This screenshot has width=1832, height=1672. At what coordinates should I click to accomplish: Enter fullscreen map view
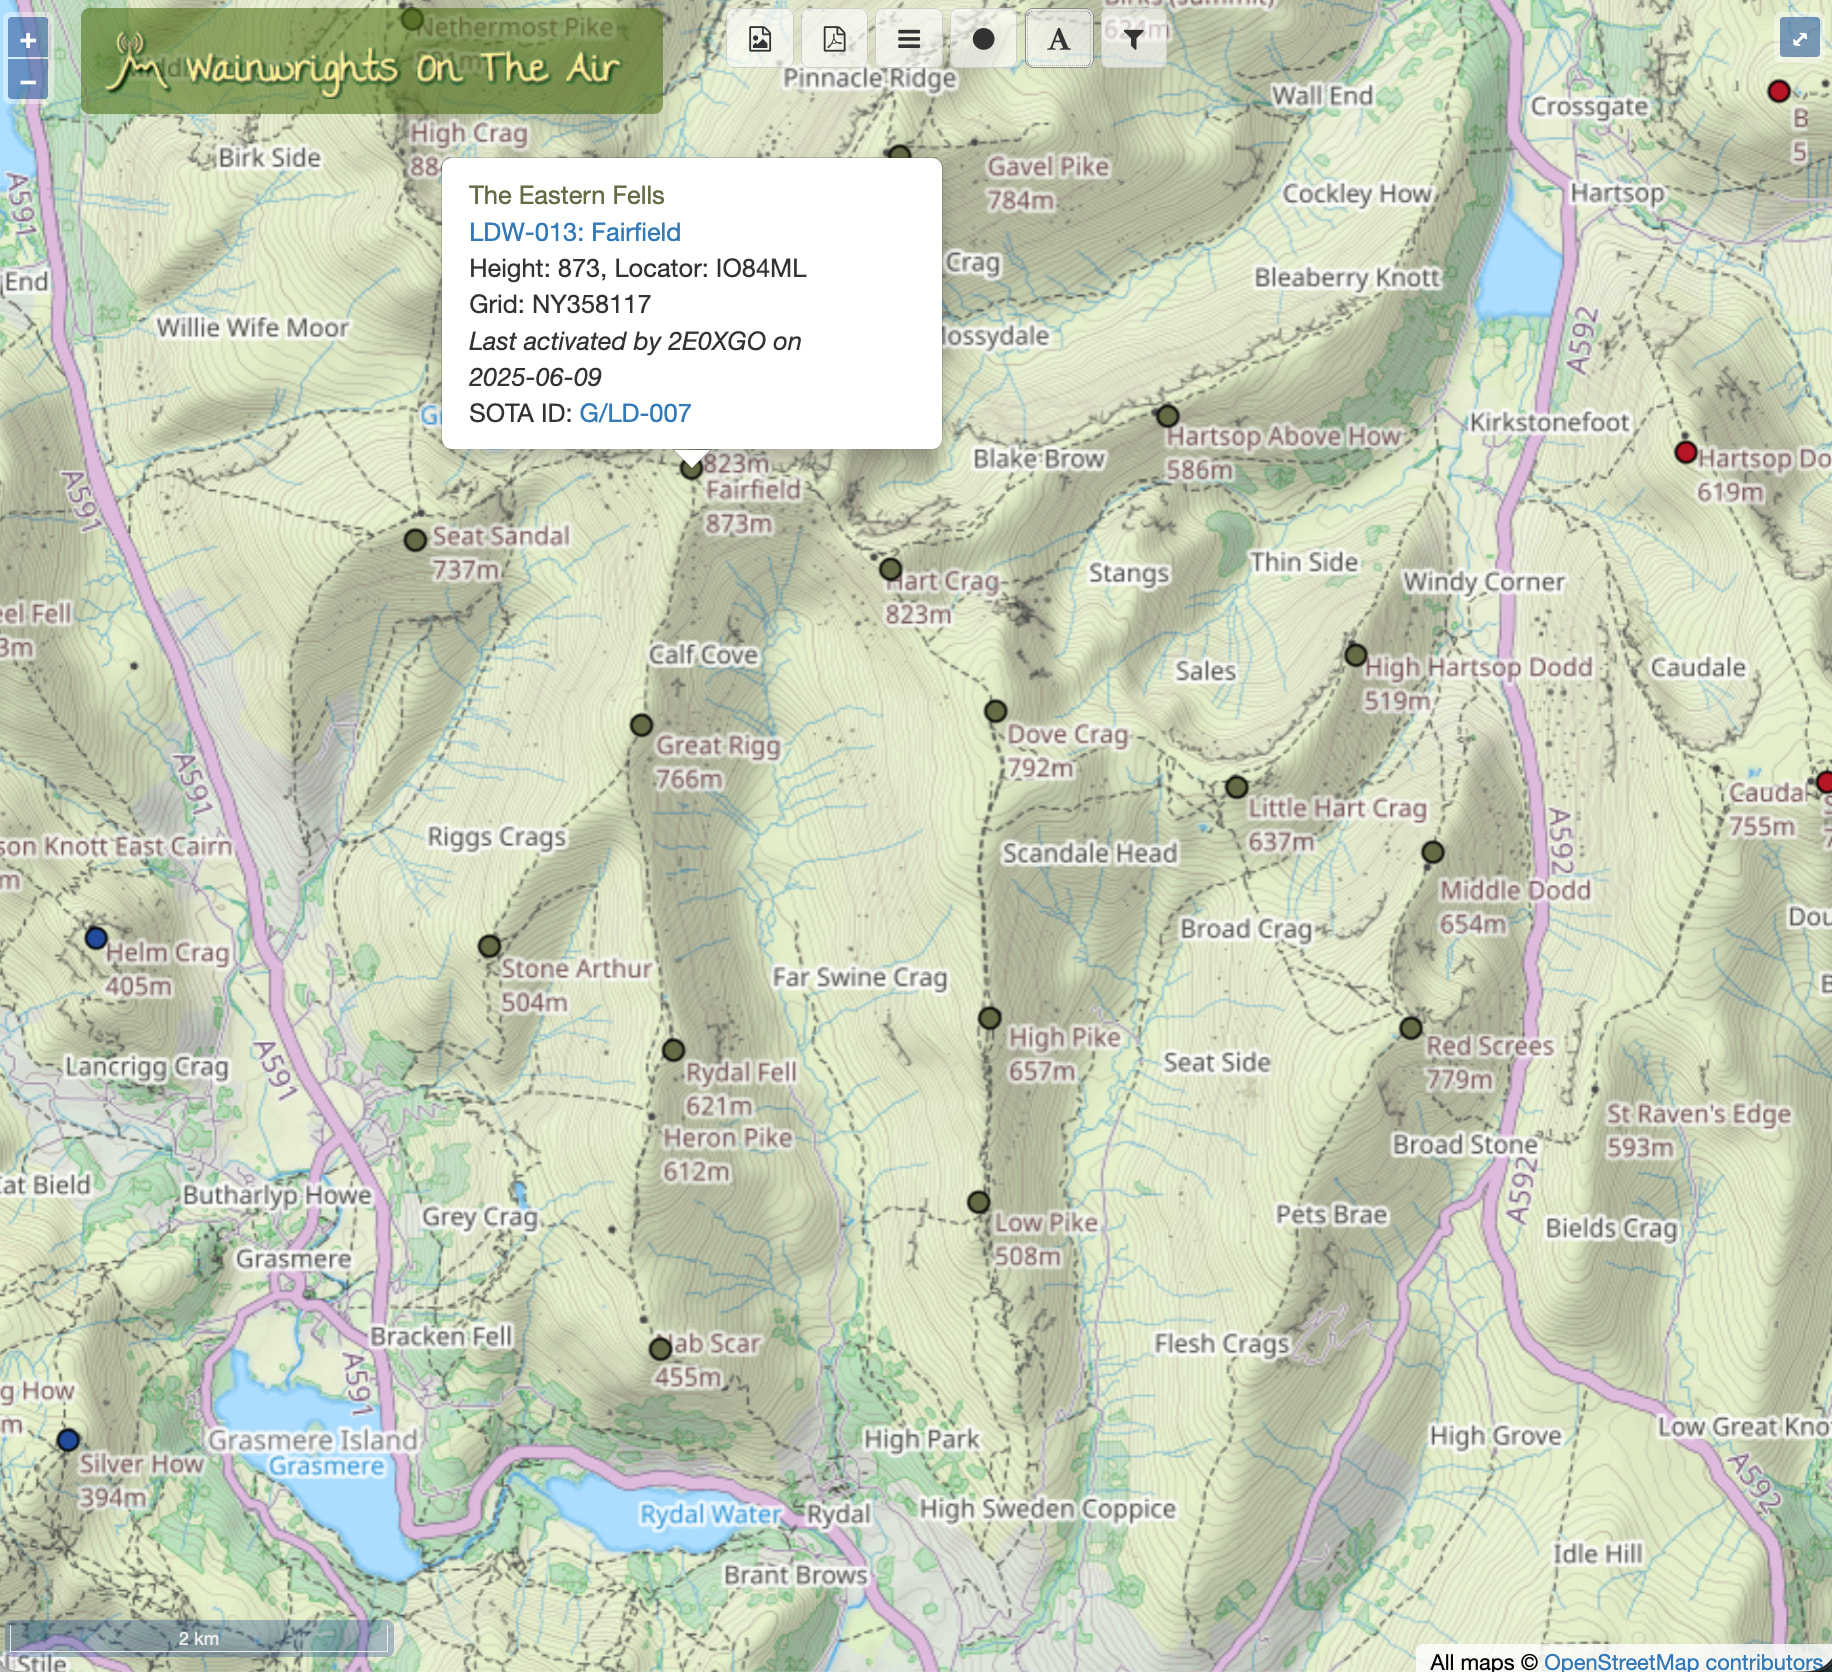(1799, 39)
